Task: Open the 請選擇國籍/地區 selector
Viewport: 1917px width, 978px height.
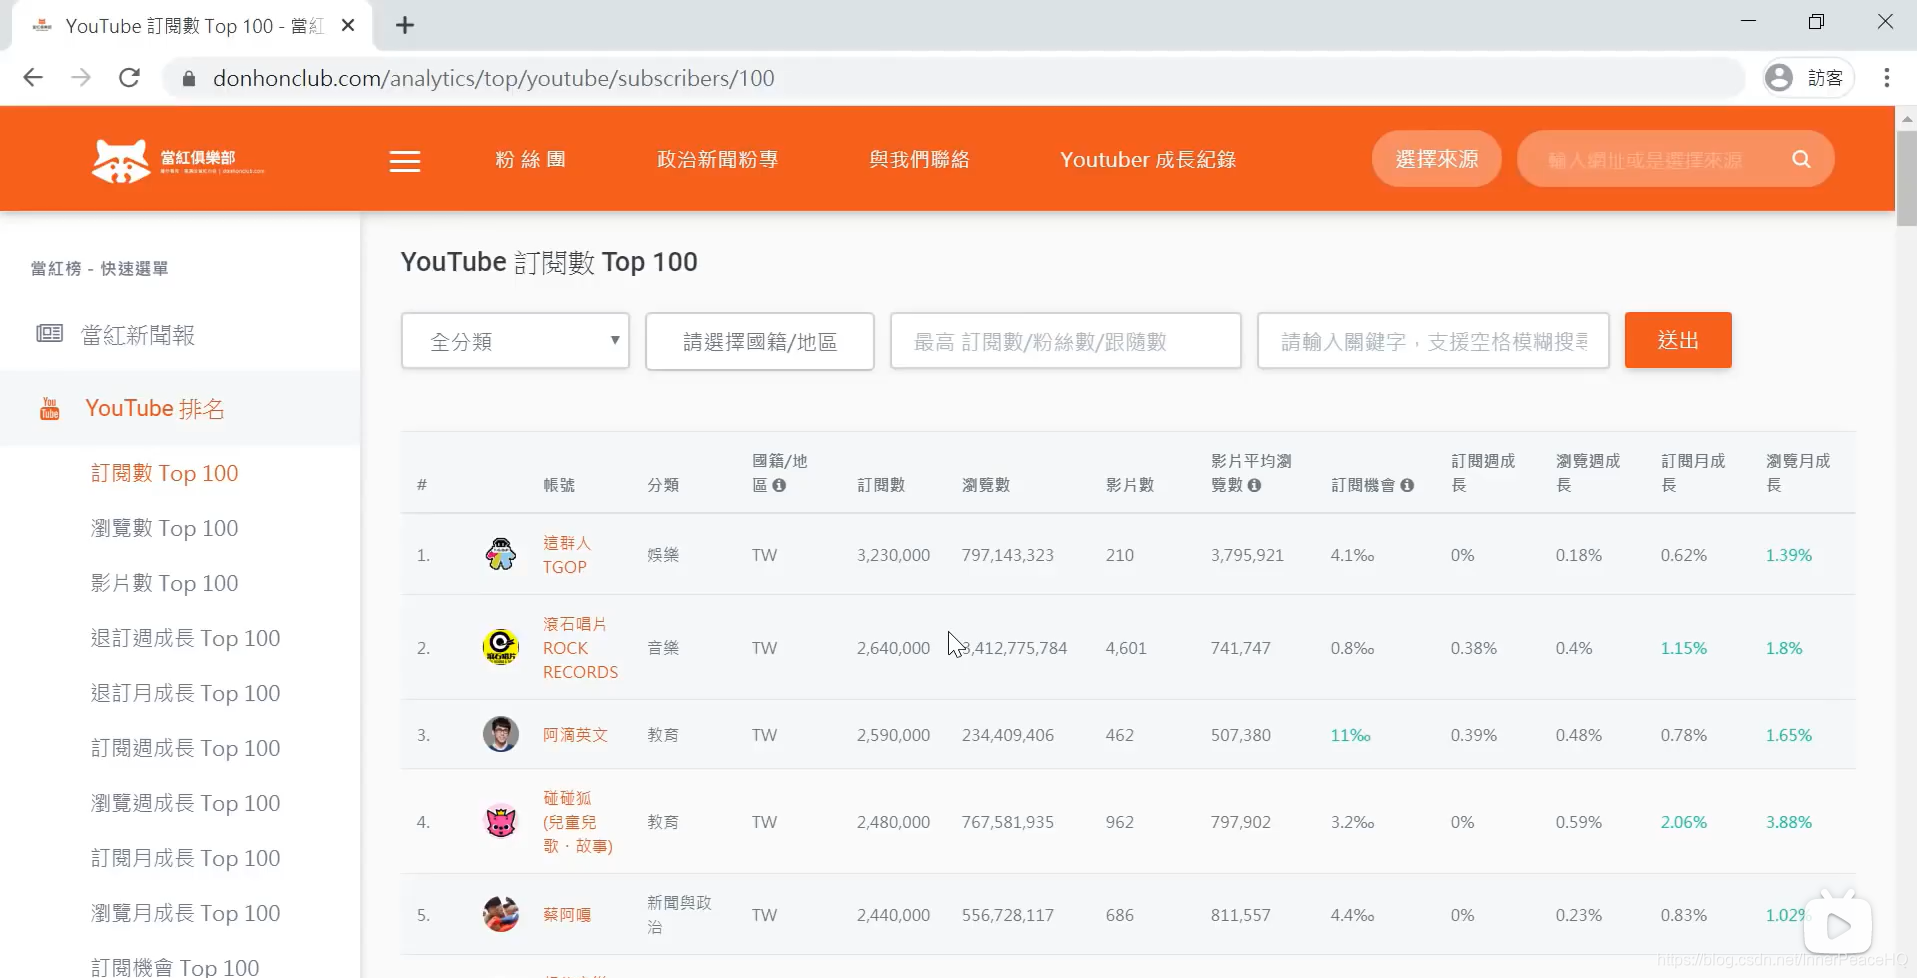Action: click(x=759, y=341)
